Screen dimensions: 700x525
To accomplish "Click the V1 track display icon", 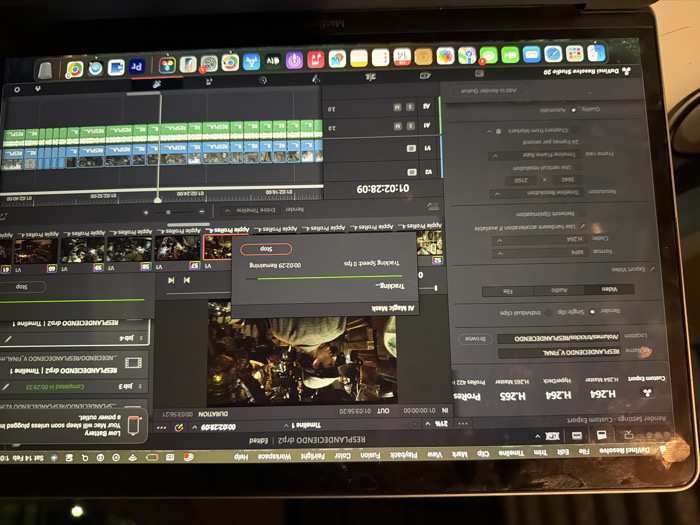I will pos(412,149).
